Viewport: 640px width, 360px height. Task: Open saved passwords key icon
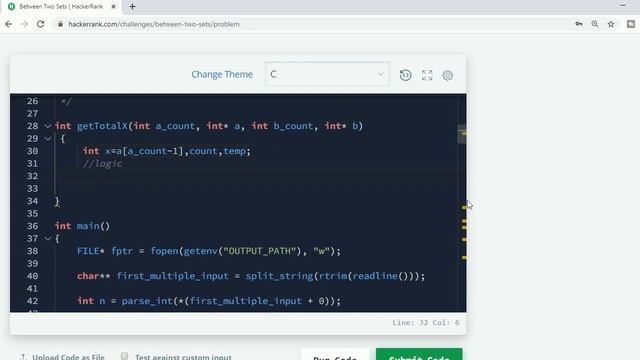click(x=579, y=24)
